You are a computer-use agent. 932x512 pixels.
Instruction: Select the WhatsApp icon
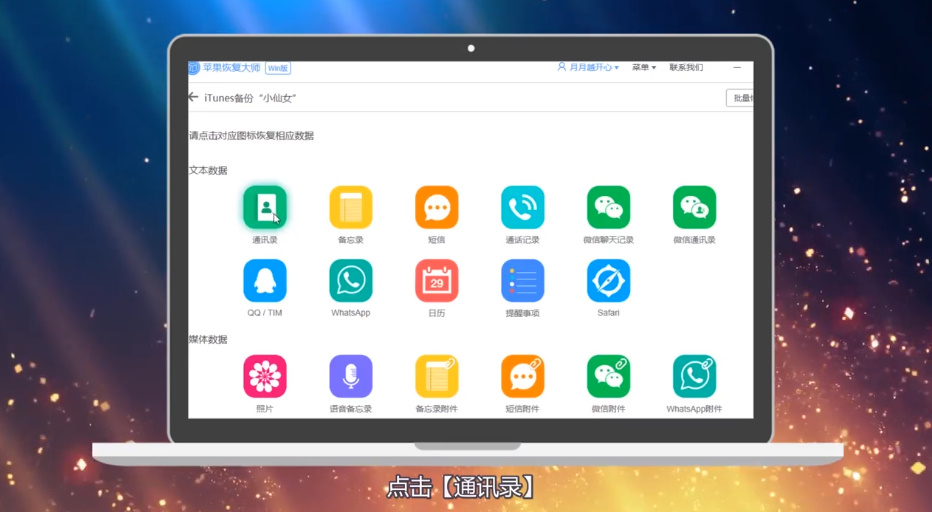click(351, 281)
